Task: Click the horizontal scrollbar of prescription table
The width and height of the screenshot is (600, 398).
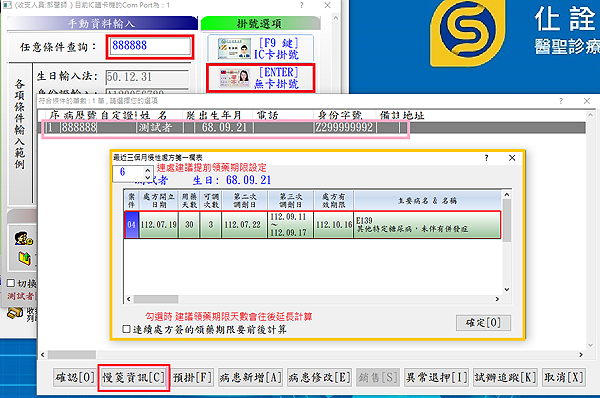Action: click(313, 299)
